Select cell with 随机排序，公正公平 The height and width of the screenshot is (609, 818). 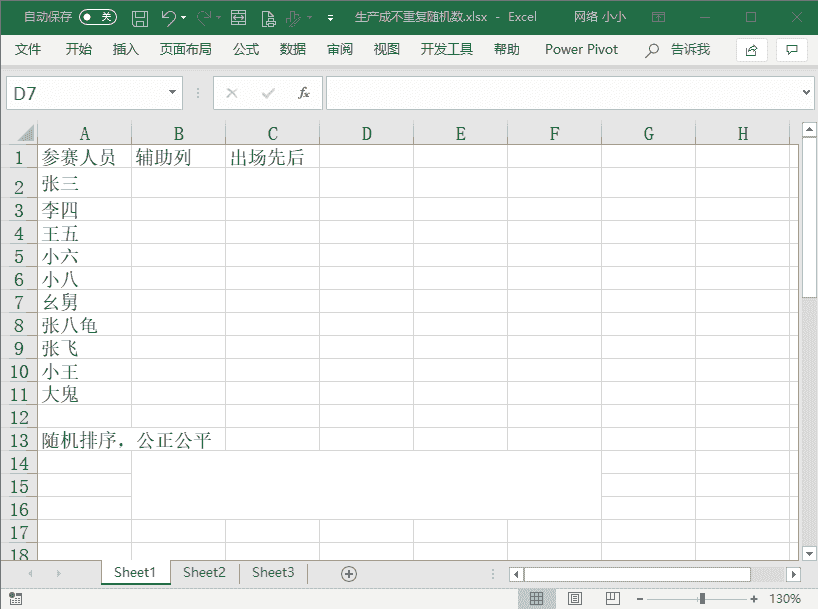tap(85, 440)
